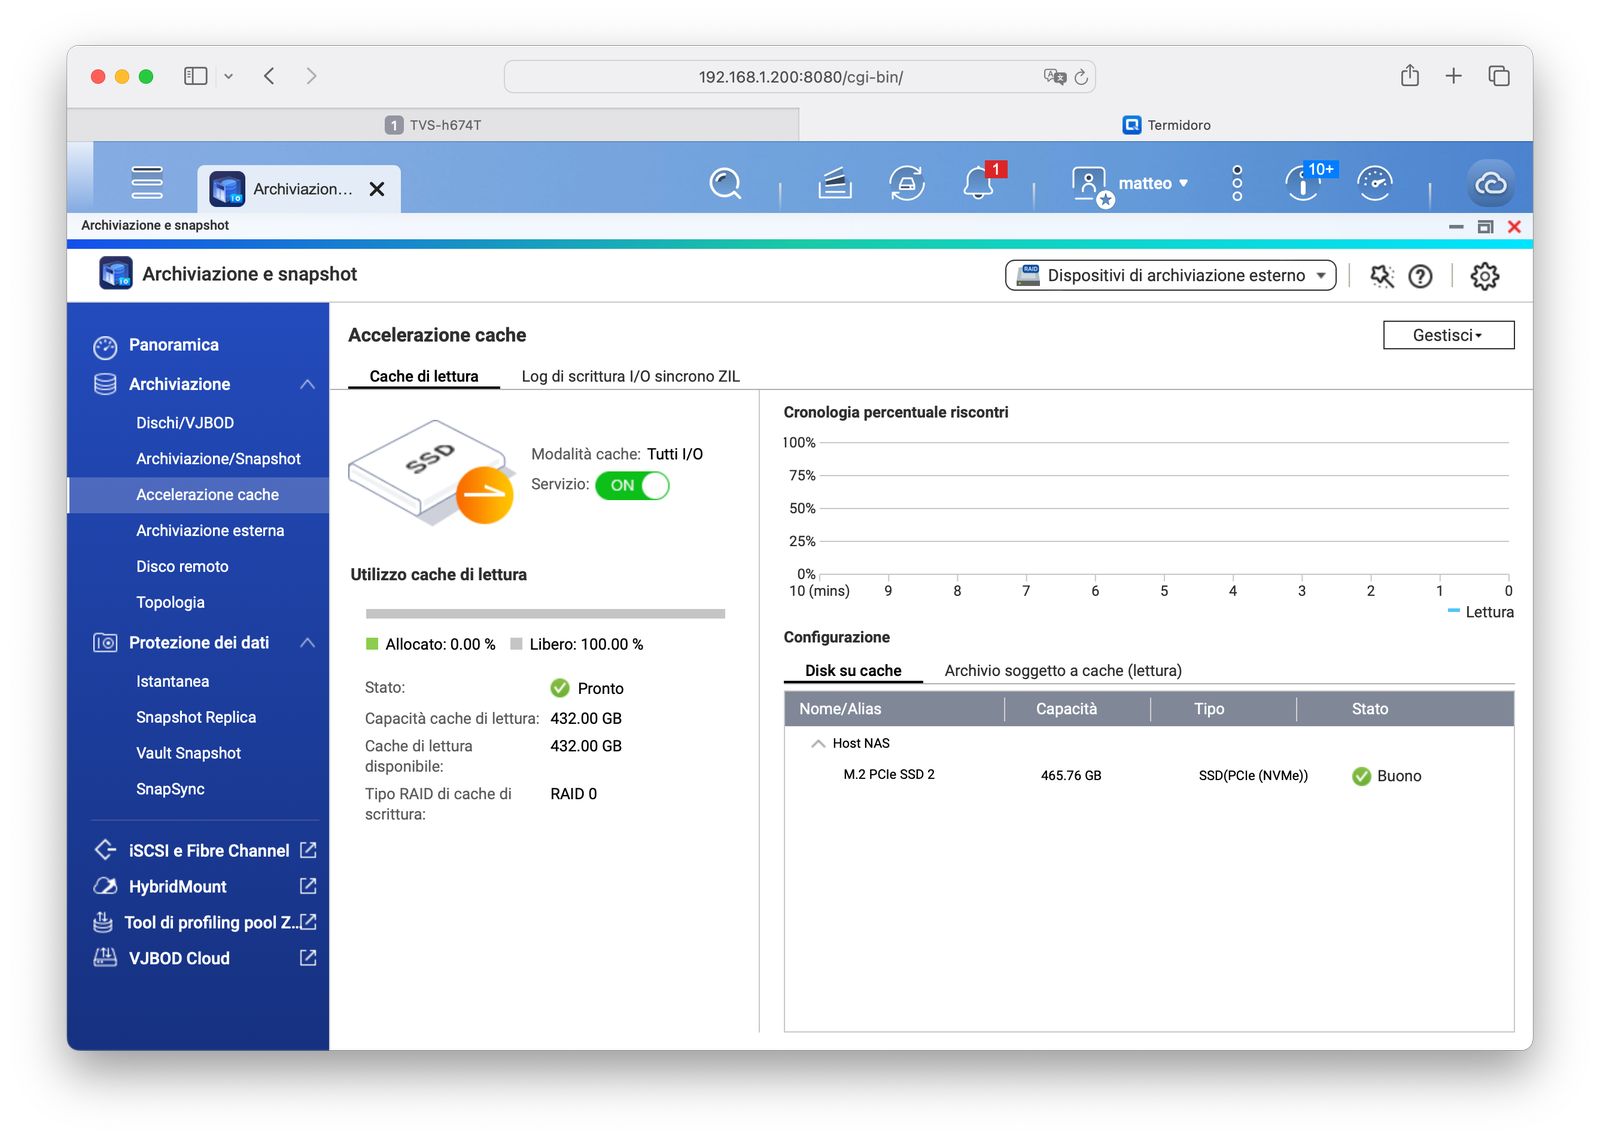Select Archivio soggetto a cache (lettura) tab
Screen dimensions: 1600x1139
1062,671
